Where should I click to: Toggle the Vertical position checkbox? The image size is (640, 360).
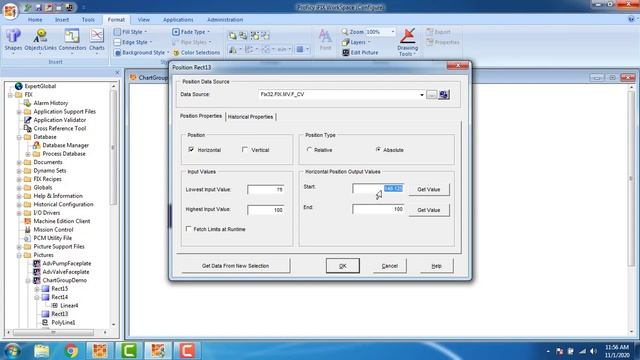tap(245, 149)
